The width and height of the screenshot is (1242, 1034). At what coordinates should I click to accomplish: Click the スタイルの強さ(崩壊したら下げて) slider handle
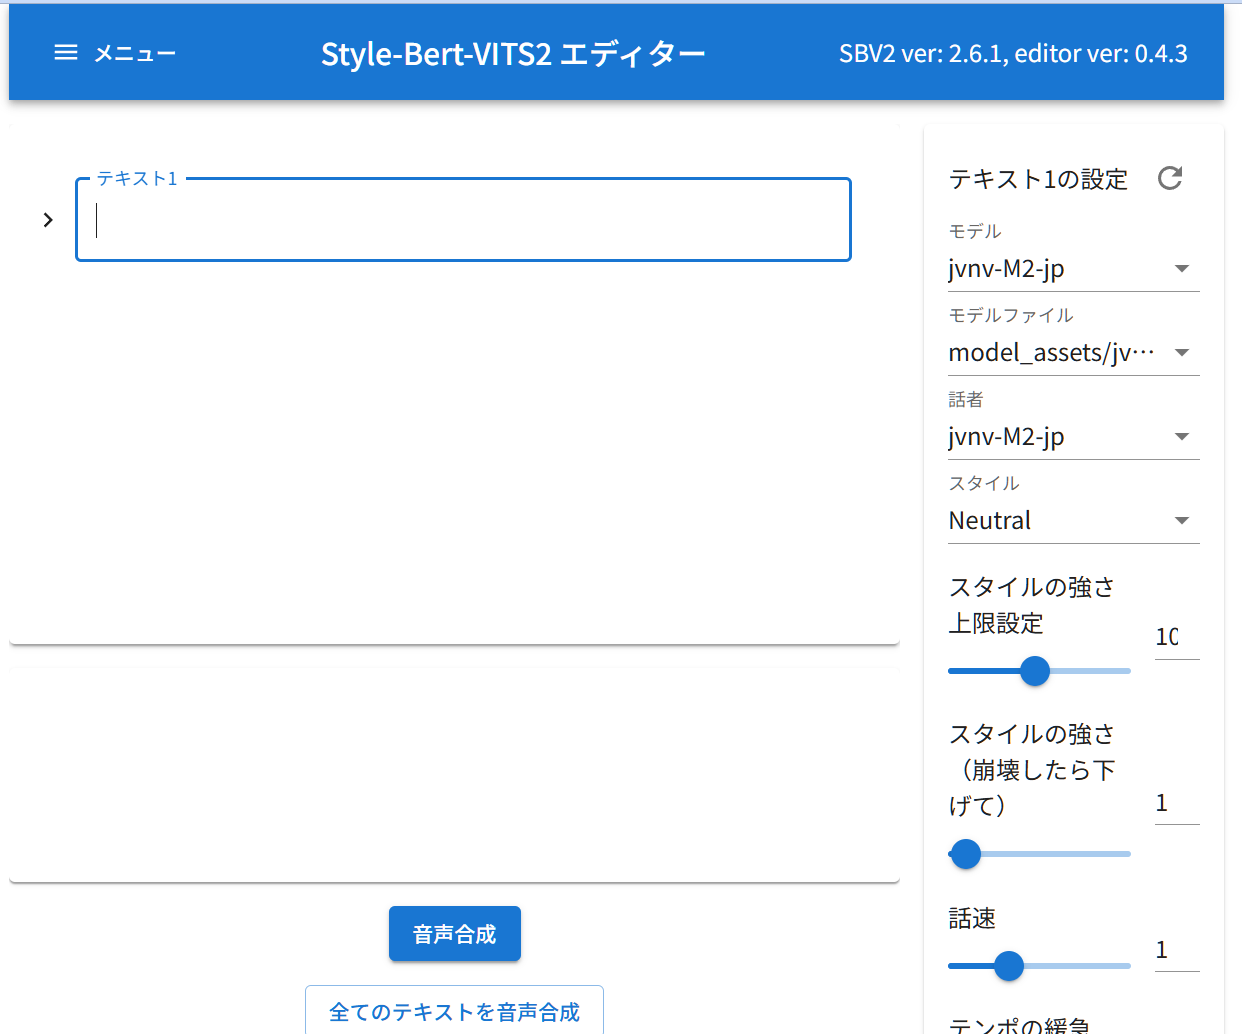[965, 854]
